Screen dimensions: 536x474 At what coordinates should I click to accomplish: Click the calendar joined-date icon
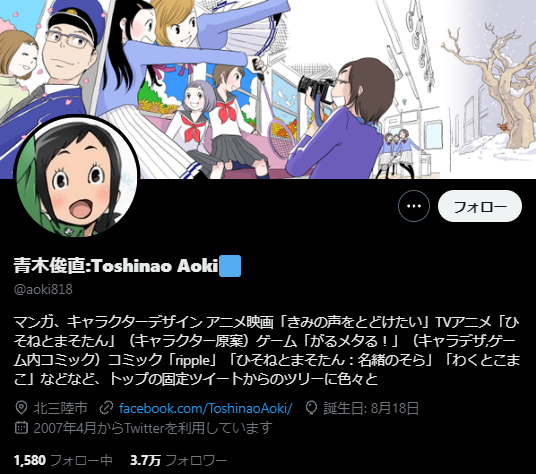coord(21,428)
